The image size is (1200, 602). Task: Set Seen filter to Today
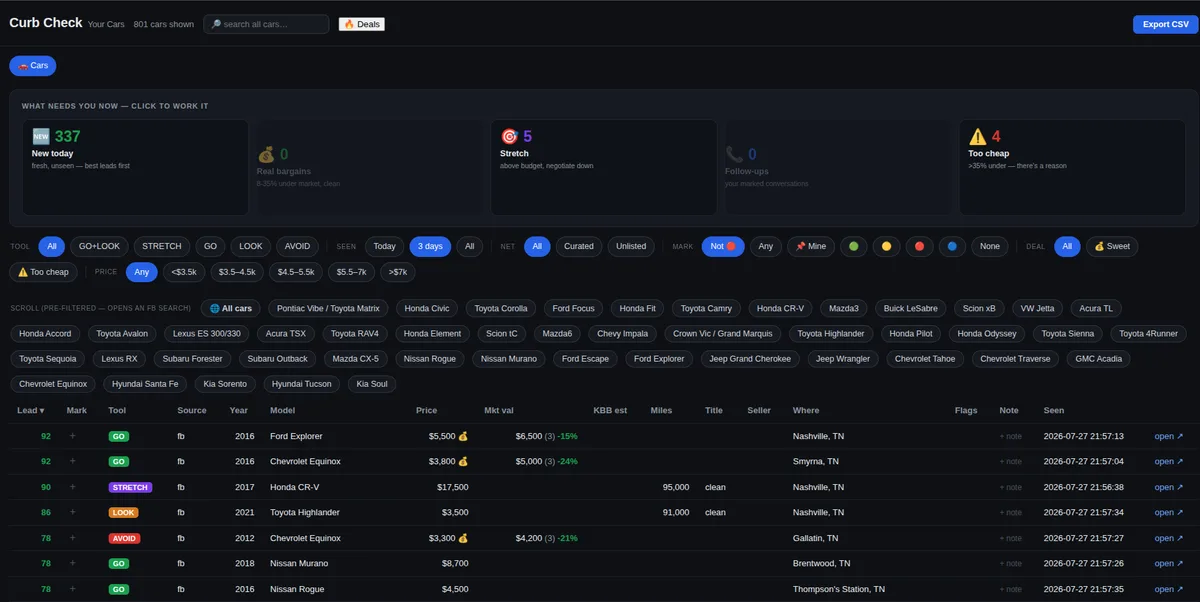(384, 246)
